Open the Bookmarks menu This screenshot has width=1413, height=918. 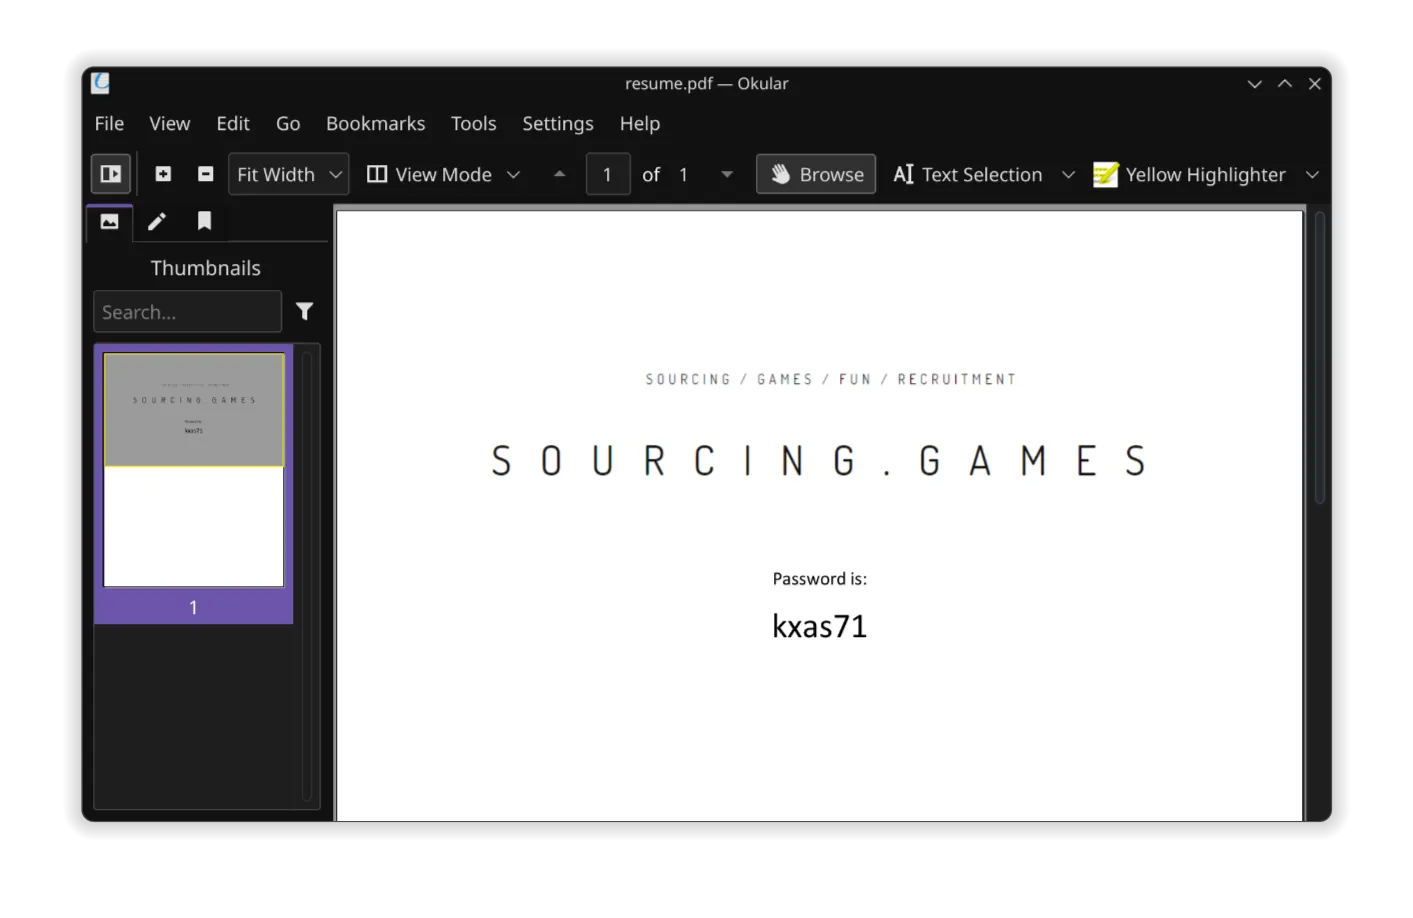[x=375, y=123]
